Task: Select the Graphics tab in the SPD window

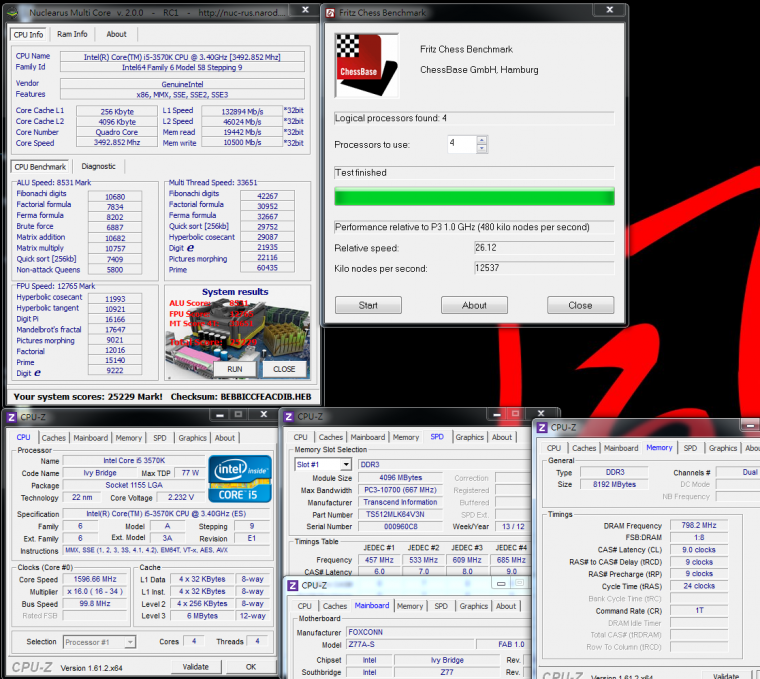Action: tap(469, 437)
